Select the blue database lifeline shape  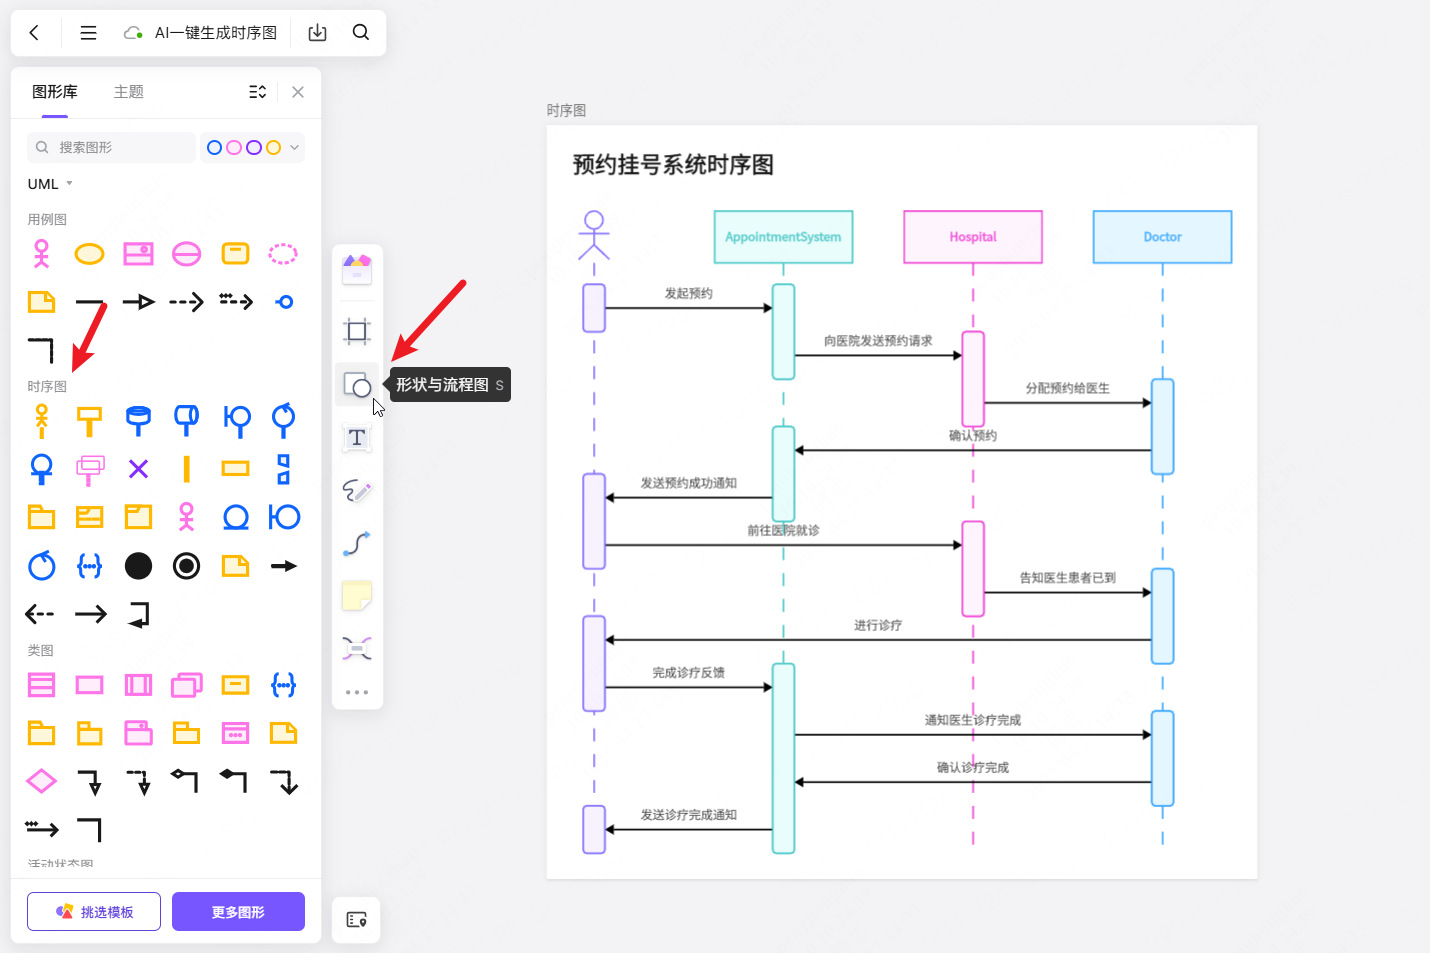[x=138, y=421]
